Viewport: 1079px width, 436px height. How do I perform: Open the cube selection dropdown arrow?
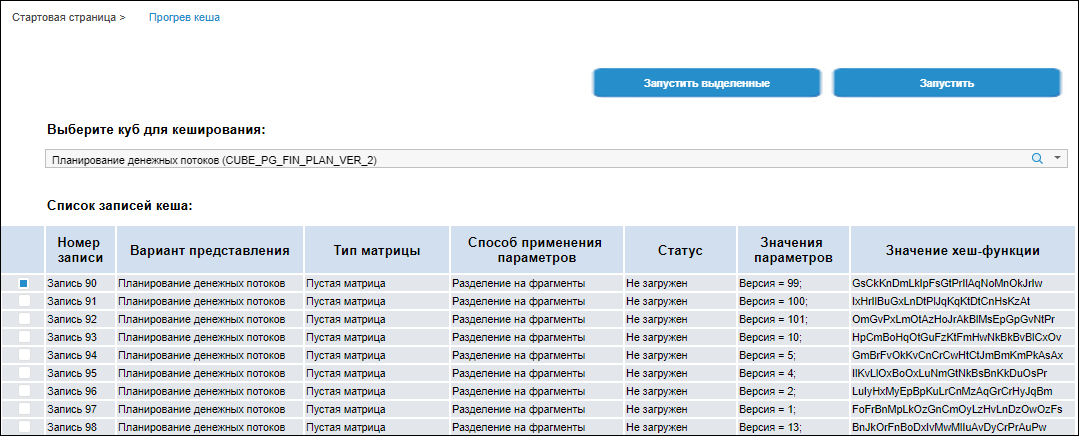[1058, 158]
